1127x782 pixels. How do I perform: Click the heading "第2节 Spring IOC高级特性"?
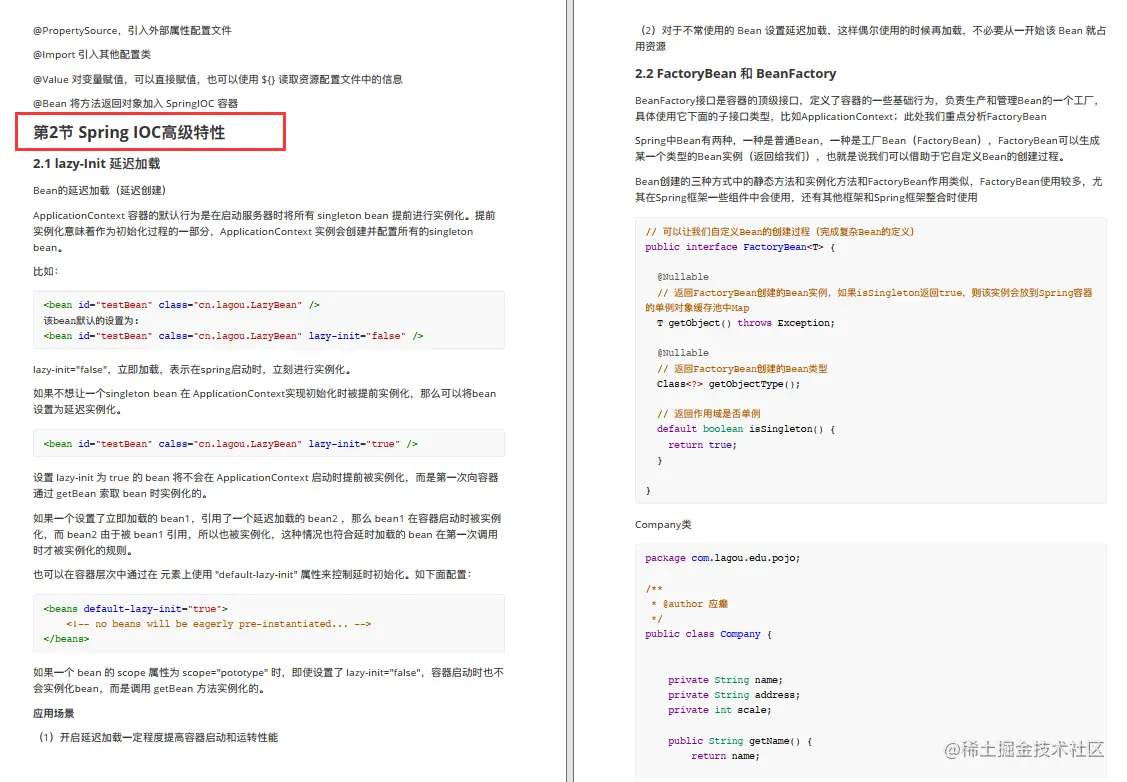[129, 132]
